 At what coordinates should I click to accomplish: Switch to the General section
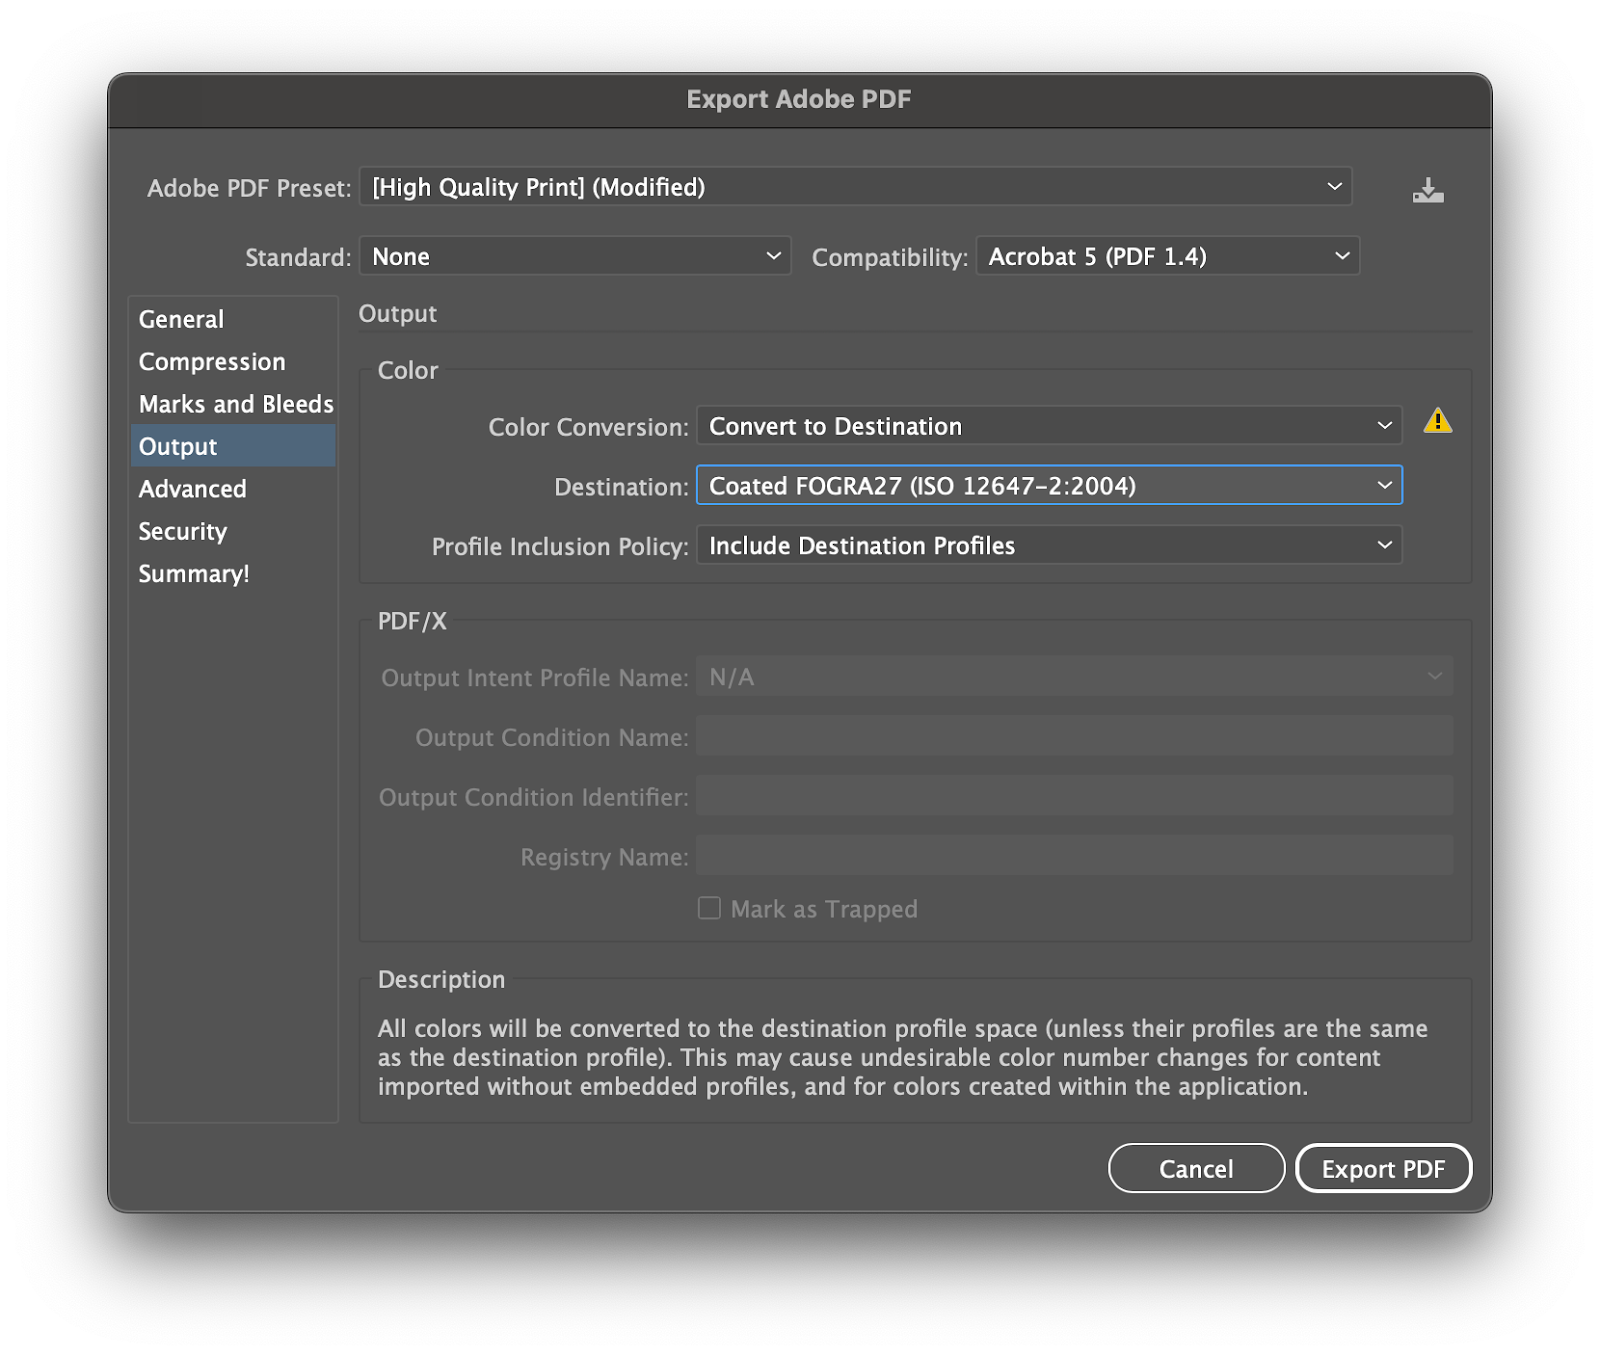[x=182, y=320]
